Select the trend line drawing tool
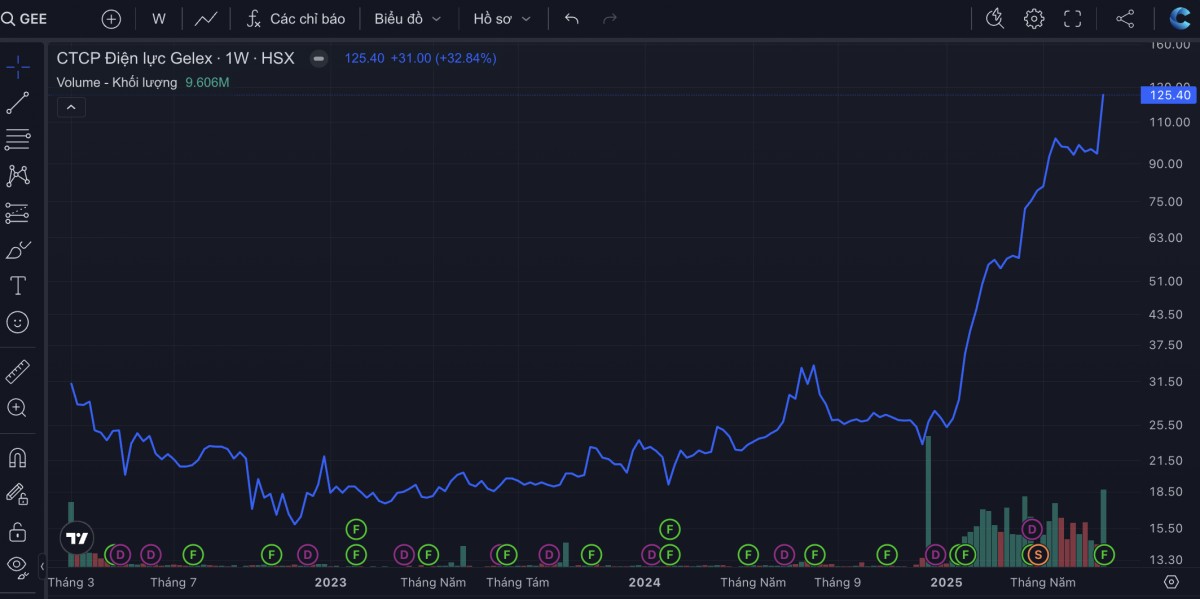Screen dimensions: 1200x599 coord(17,103)
